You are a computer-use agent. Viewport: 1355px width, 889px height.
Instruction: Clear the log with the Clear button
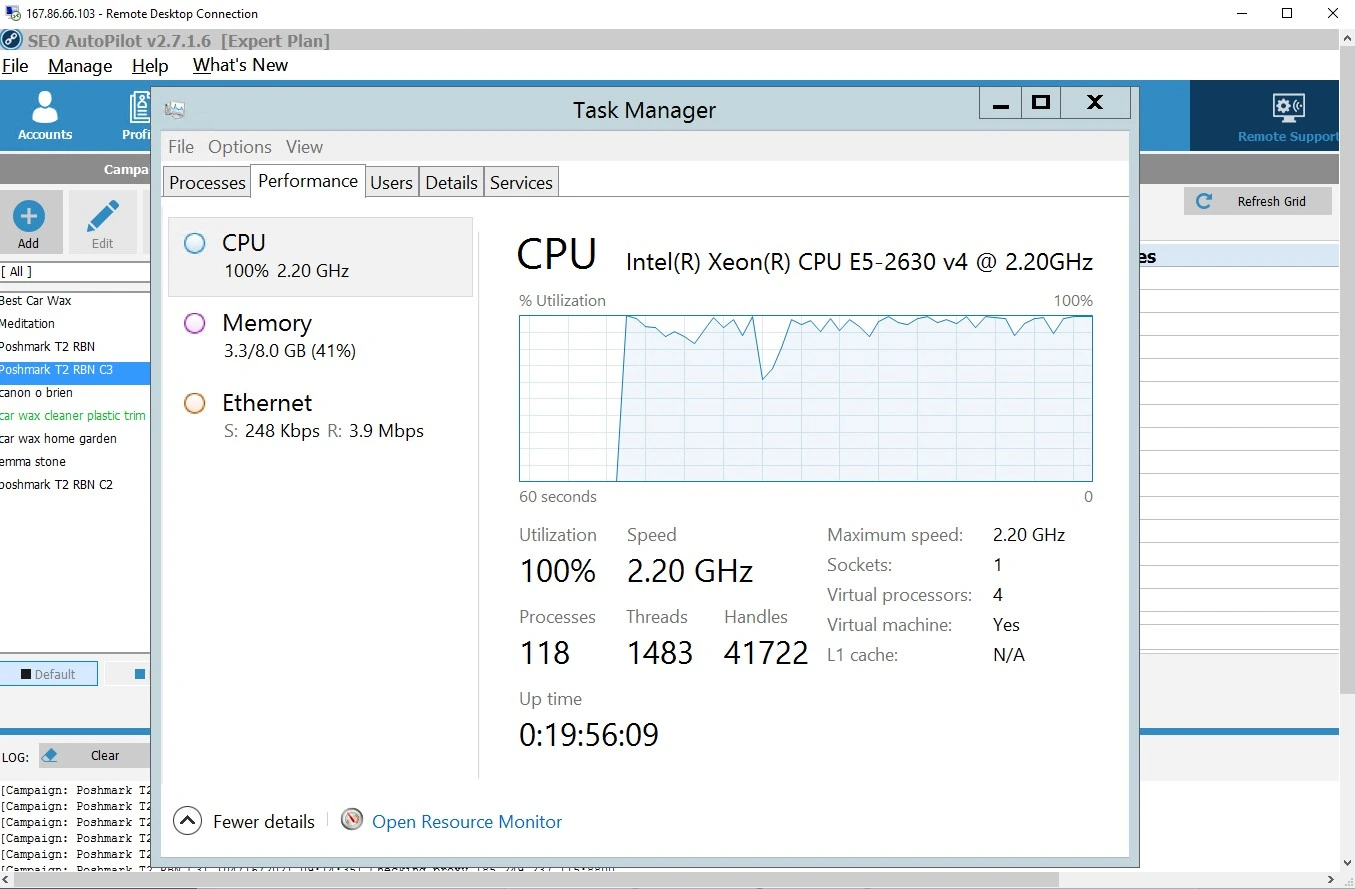click(94, 756)
